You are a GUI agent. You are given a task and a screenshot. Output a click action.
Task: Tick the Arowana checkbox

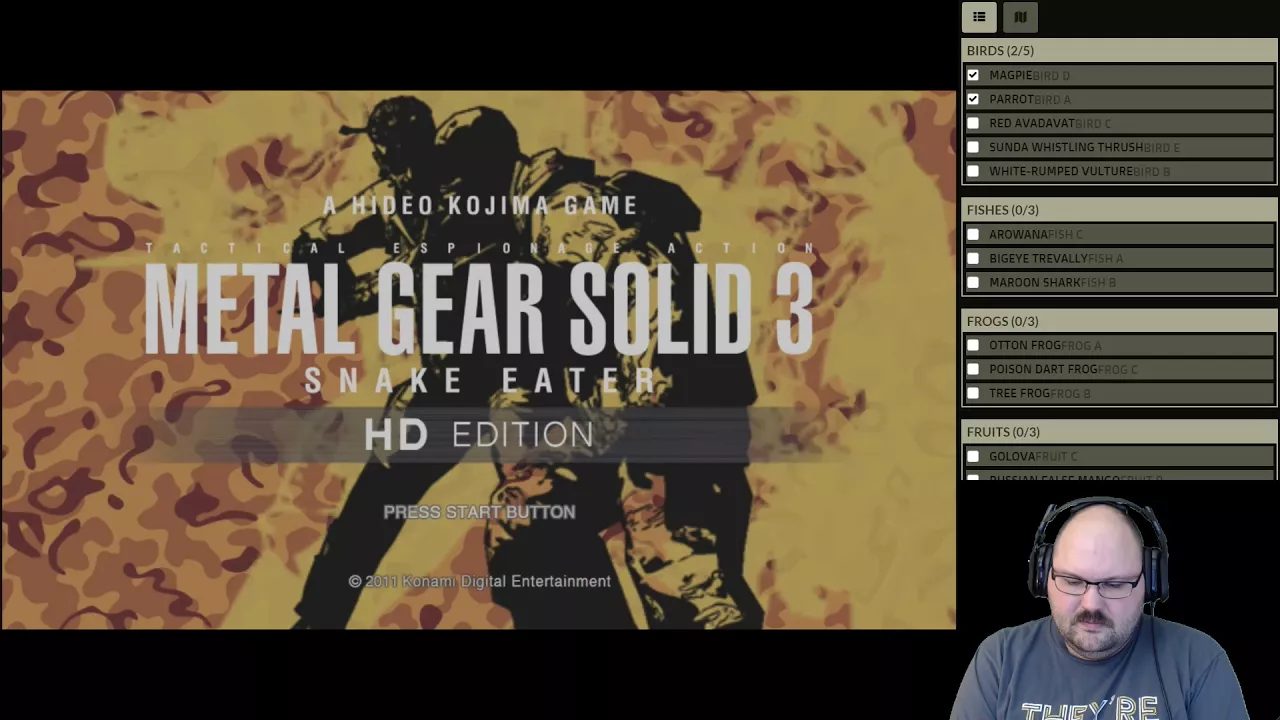click(973, 234)
